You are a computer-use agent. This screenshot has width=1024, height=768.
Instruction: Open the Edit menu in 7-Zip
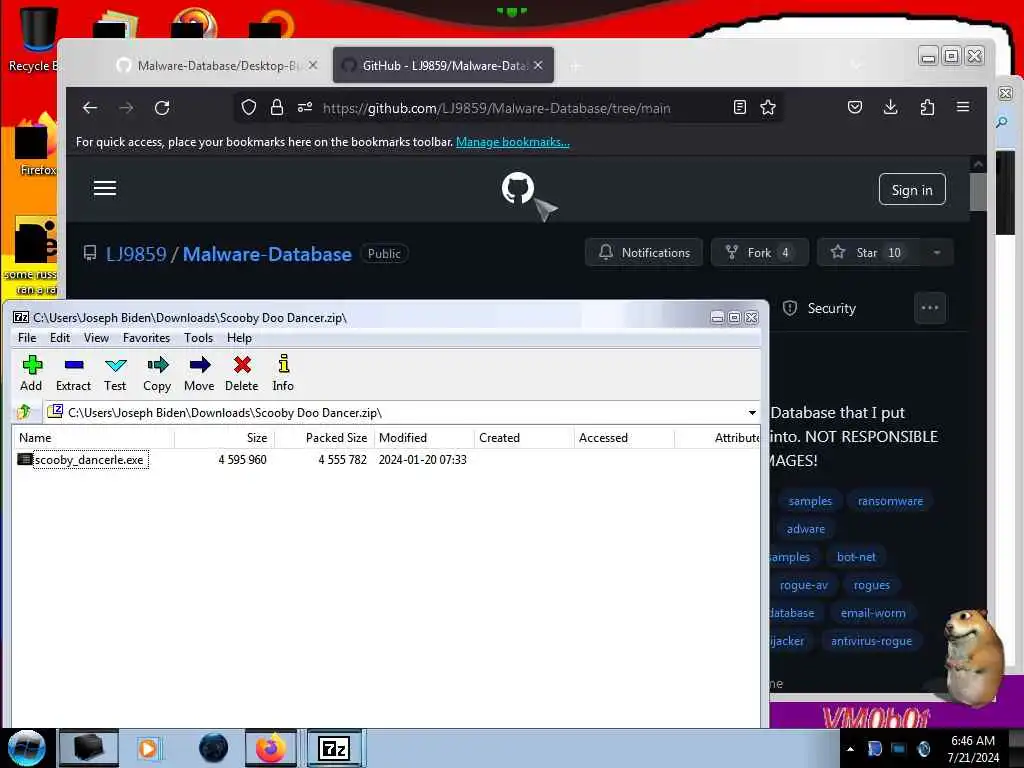(59, 338)
